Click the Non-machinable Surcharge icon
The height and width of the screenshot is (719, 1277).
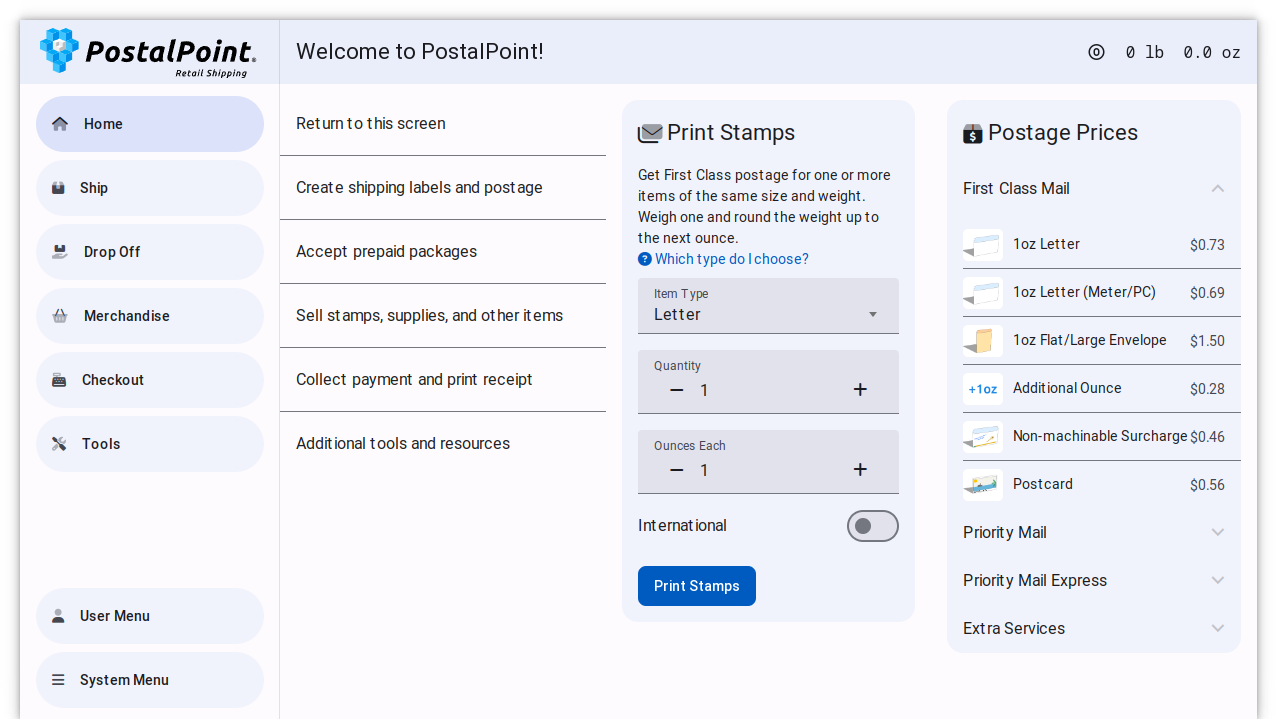982,437
